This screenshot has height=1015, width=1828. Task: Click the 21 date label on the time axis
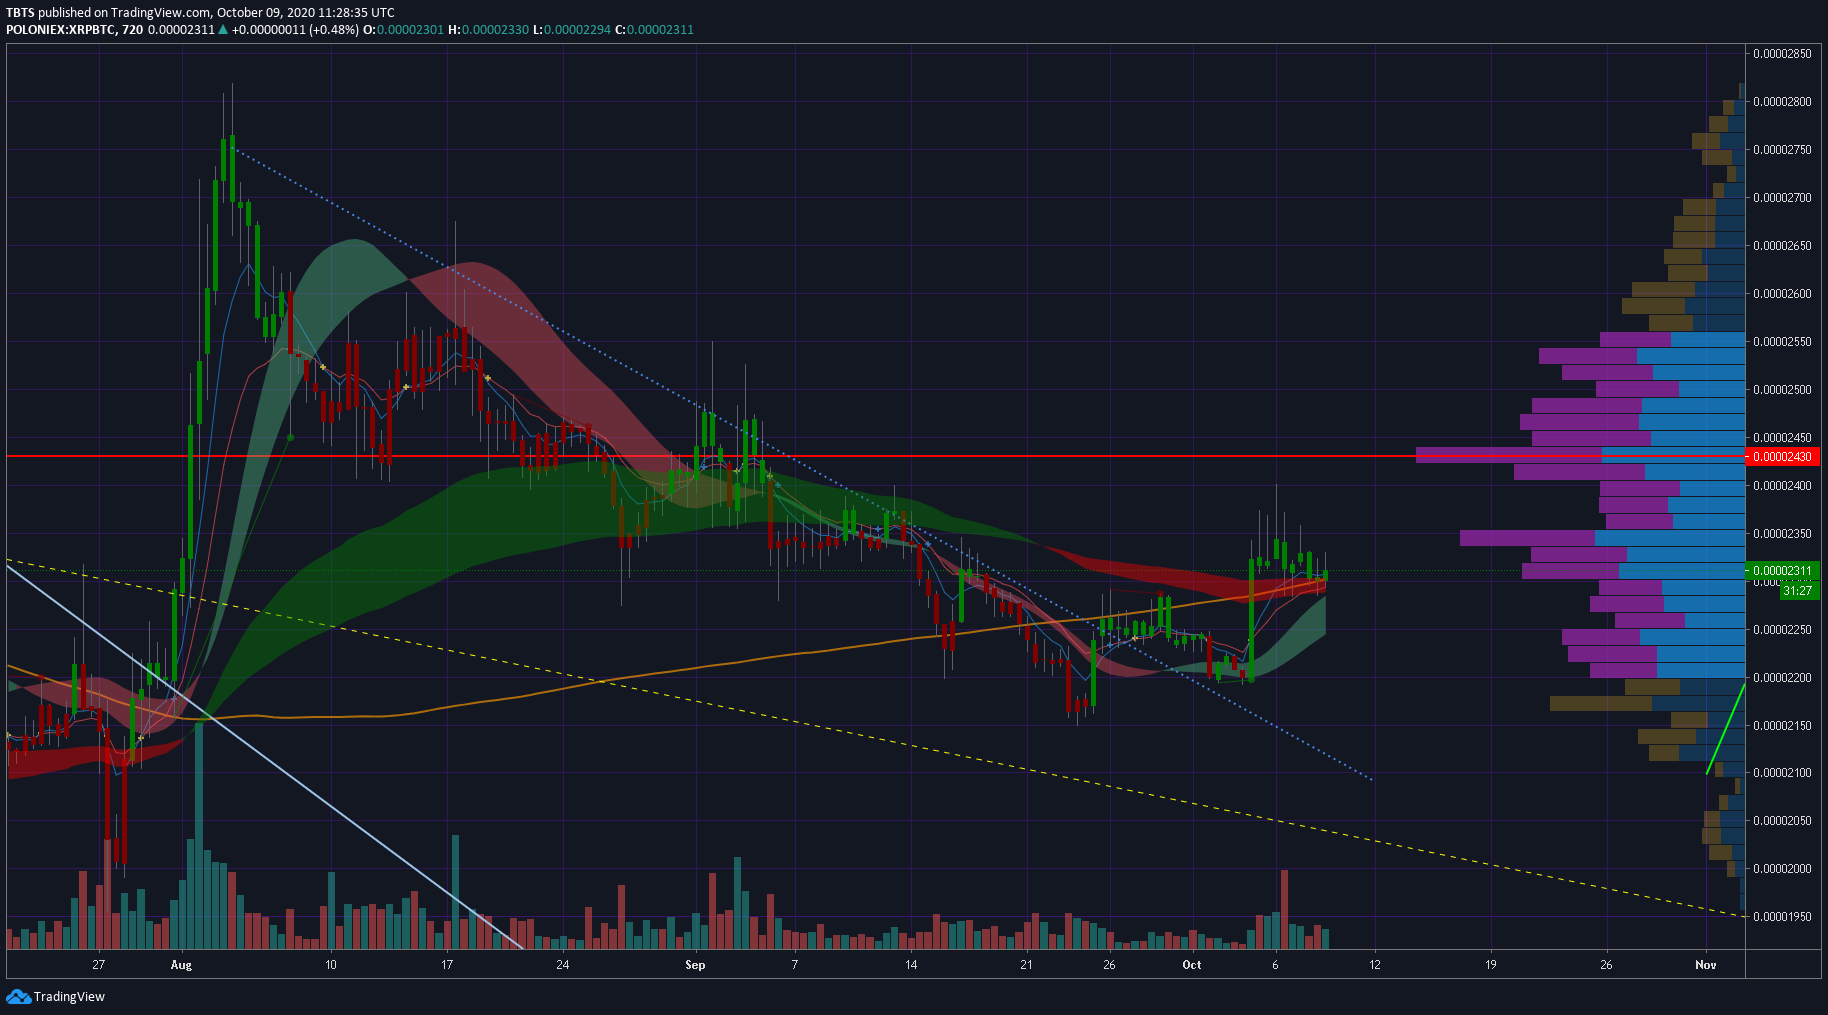(1026, 965)
